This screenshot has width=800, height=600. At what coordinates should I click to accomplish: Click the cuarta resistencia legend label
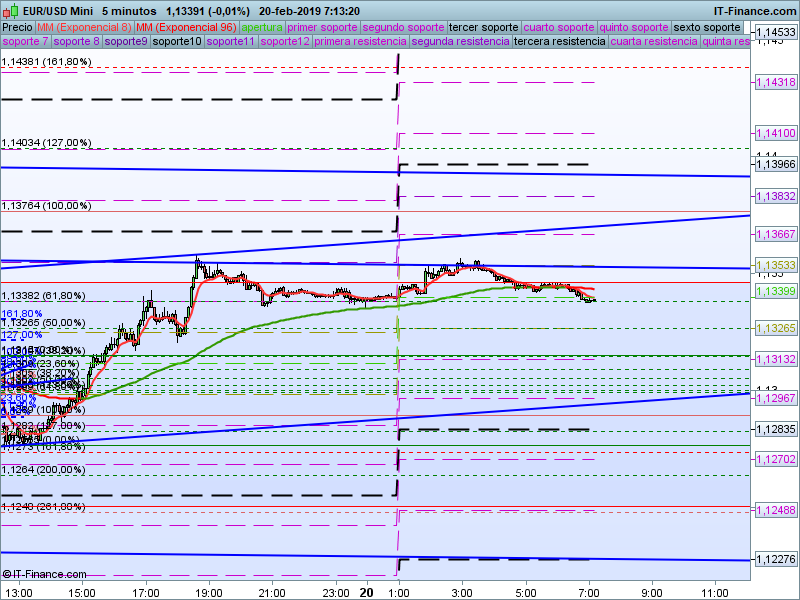(x=653, y=42)
